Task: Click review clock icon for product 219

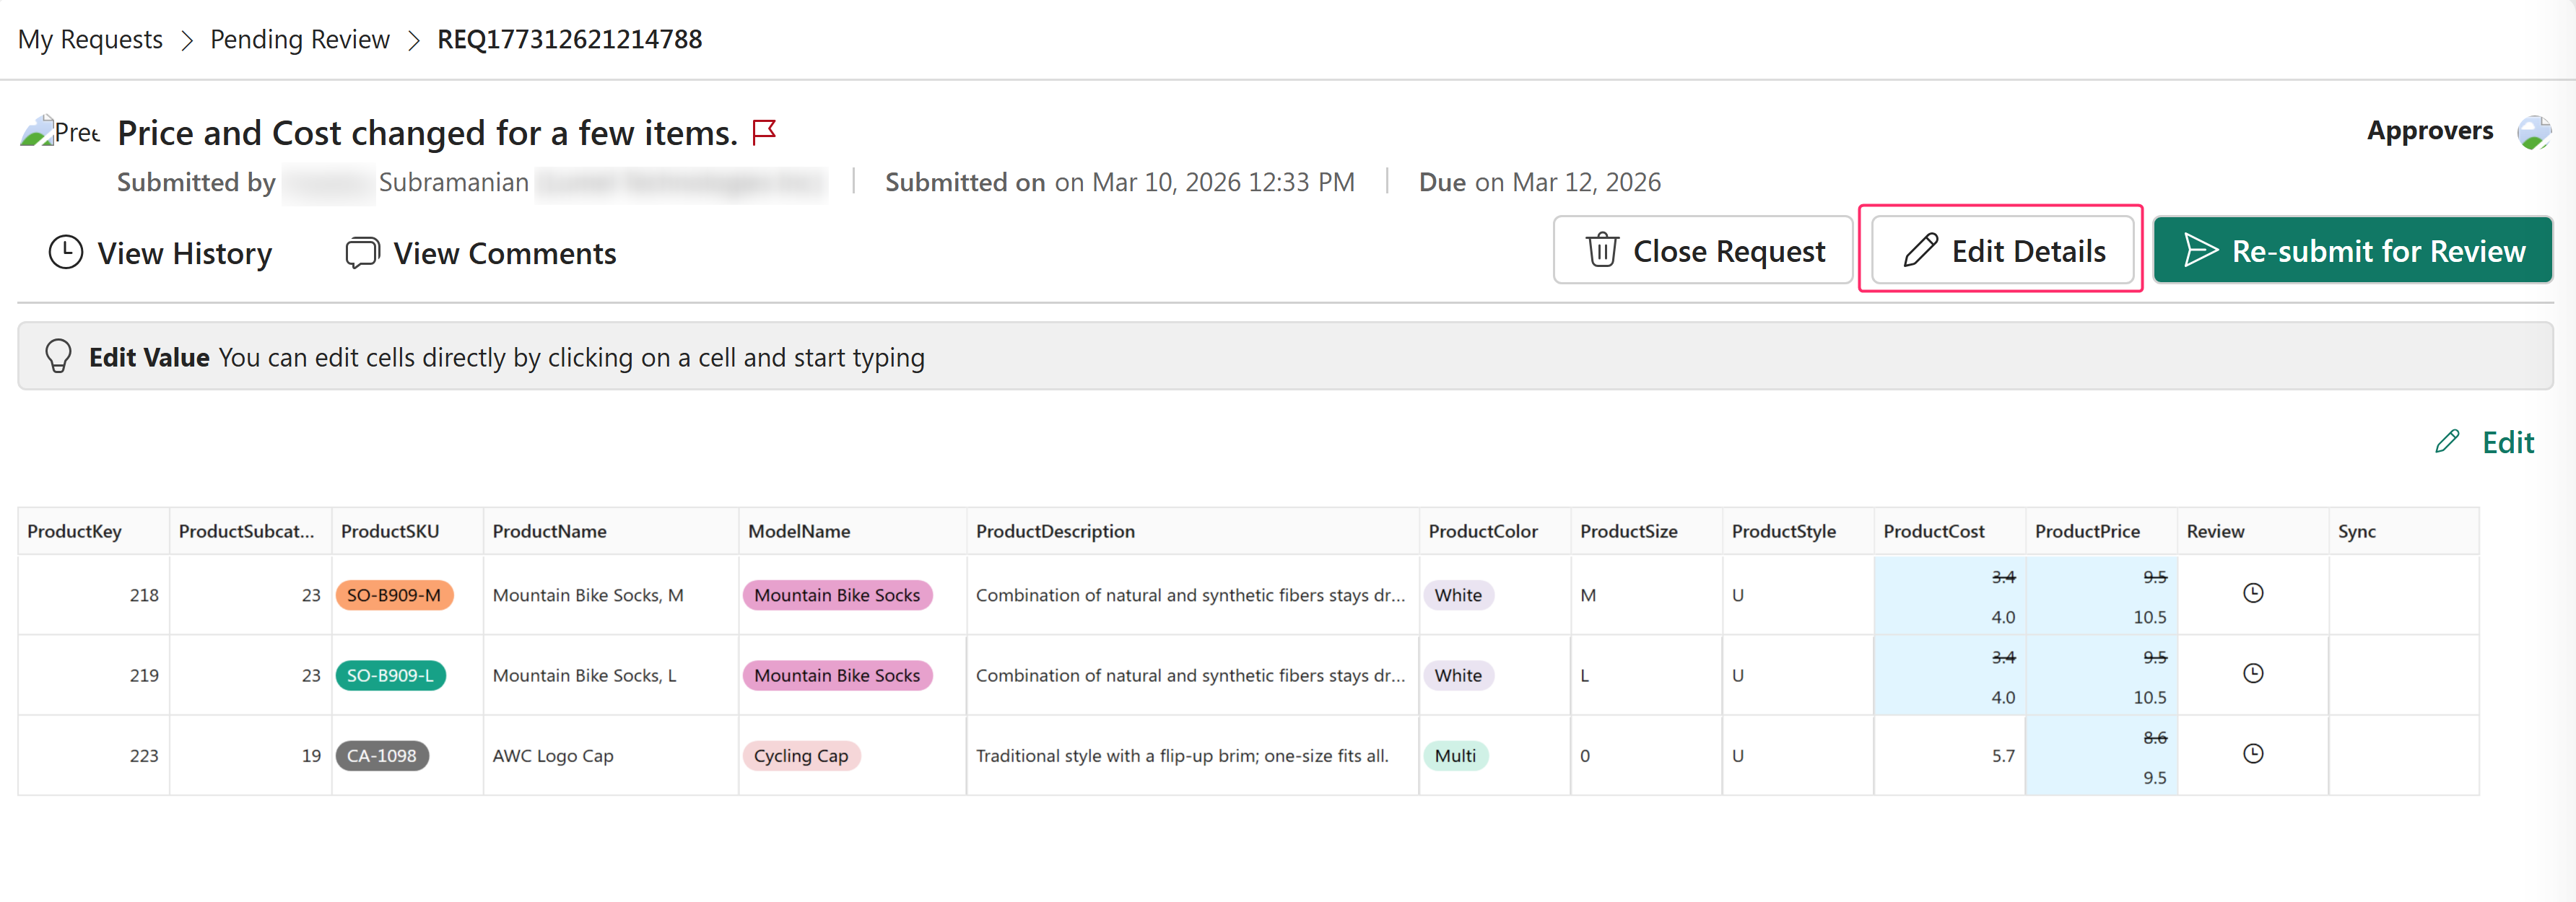Action: pyautogui.click(x=2252, y=673)
